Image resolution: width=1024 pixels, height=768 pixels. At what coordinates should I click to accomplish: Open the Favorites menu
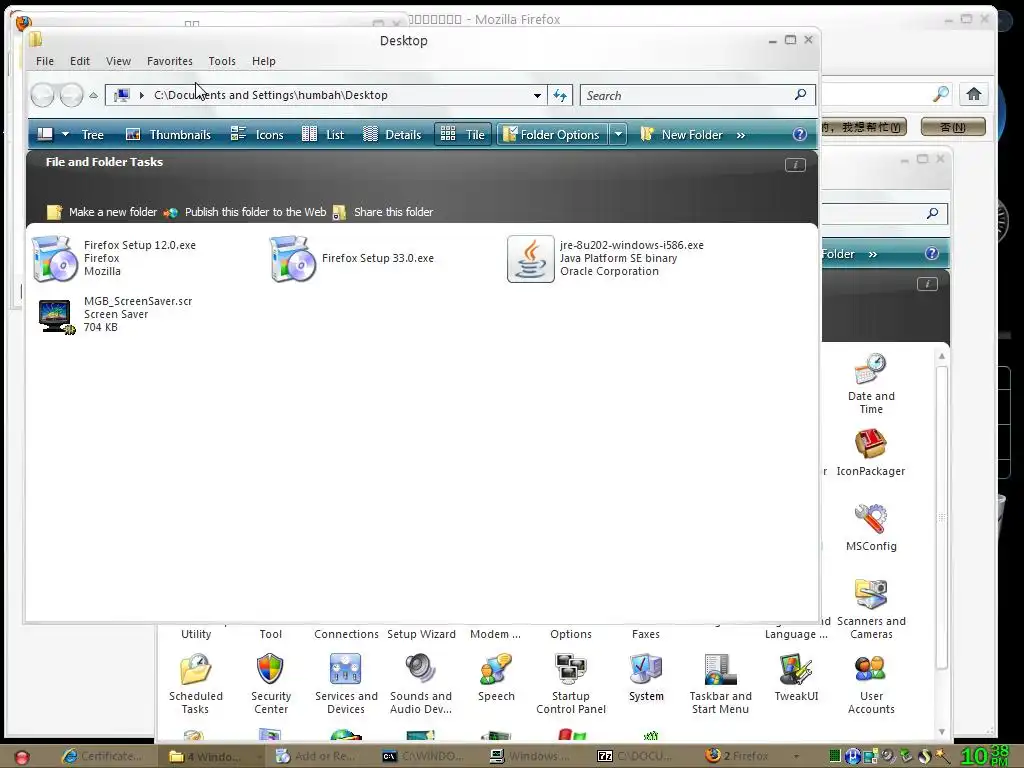tap(170, 61)
